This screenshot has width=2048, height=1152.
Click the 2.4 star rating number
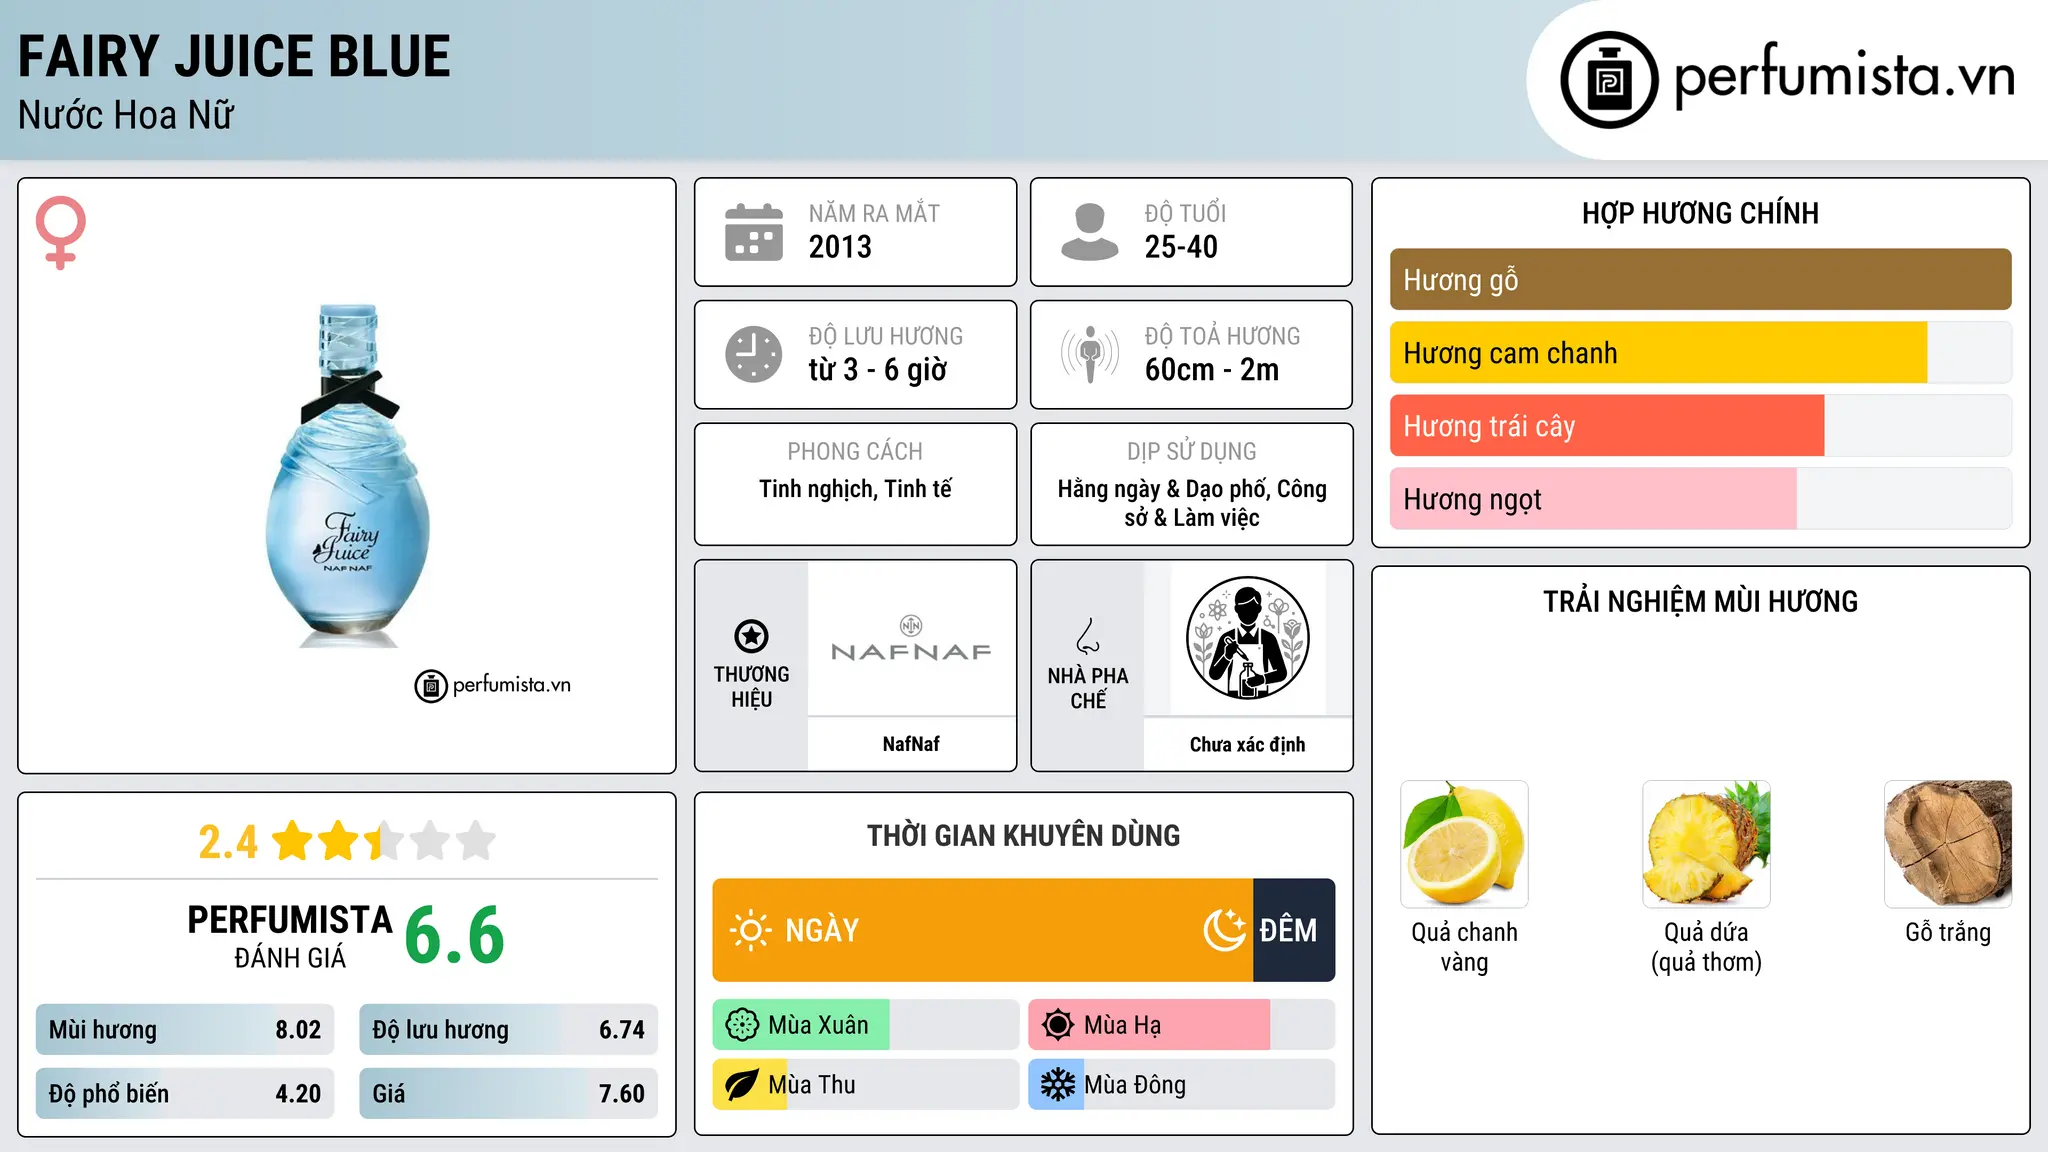228,842
